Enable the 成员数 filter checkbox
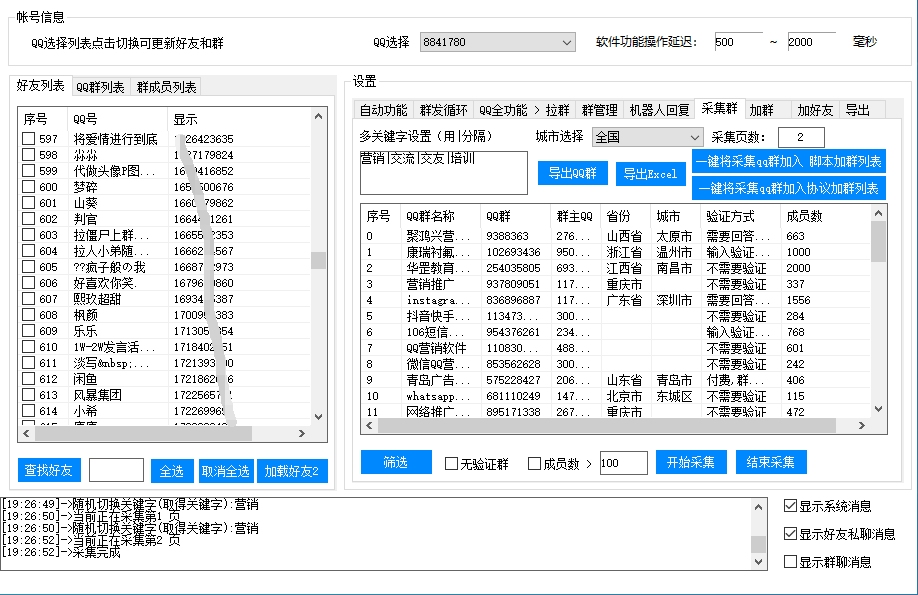The image size is (918, 595). click(534, 464)
